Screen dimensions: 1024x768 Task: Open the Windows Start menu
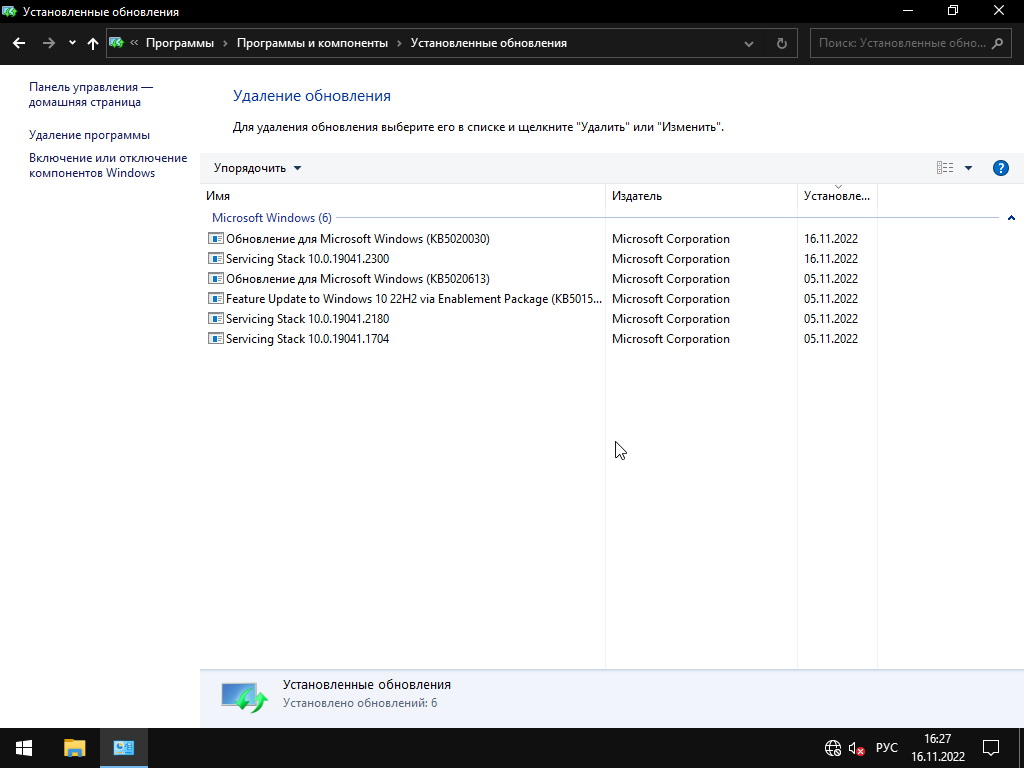pos(24,748)
